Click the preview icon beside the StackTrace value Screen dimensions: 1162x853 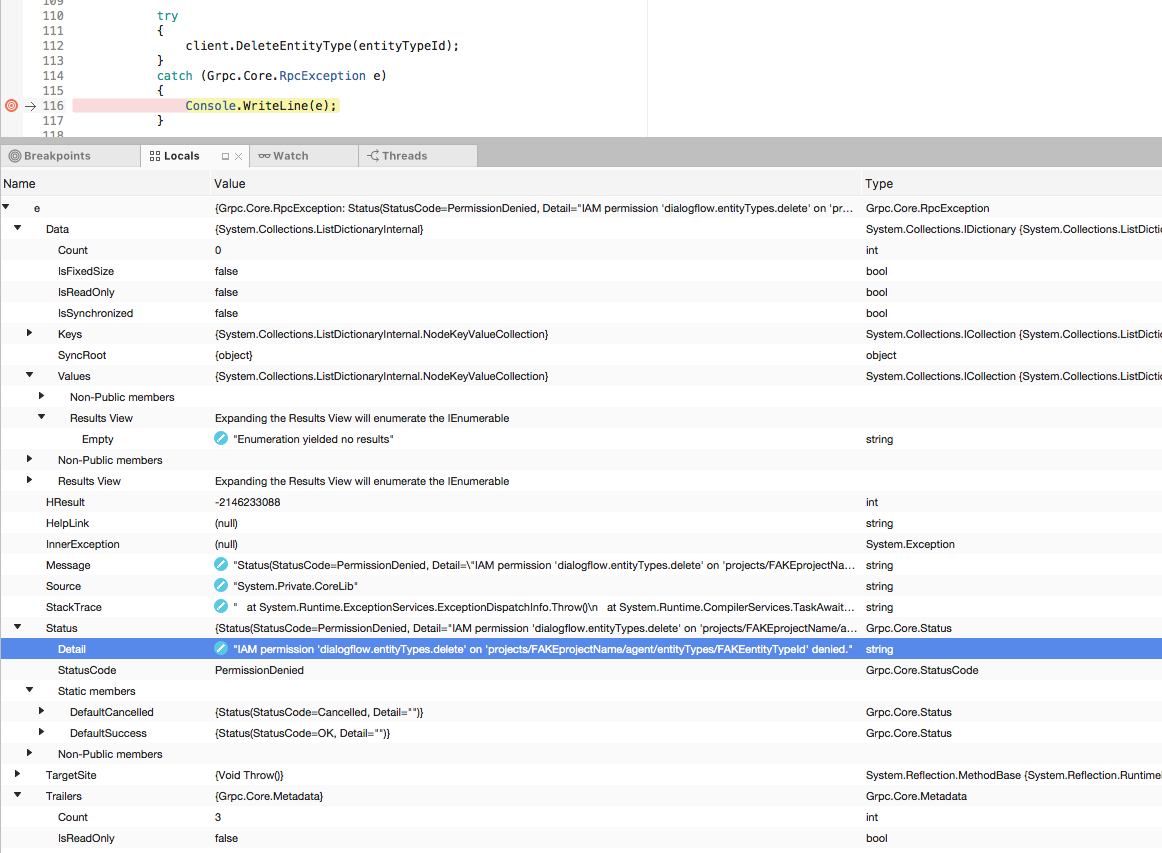pos(221,606)
